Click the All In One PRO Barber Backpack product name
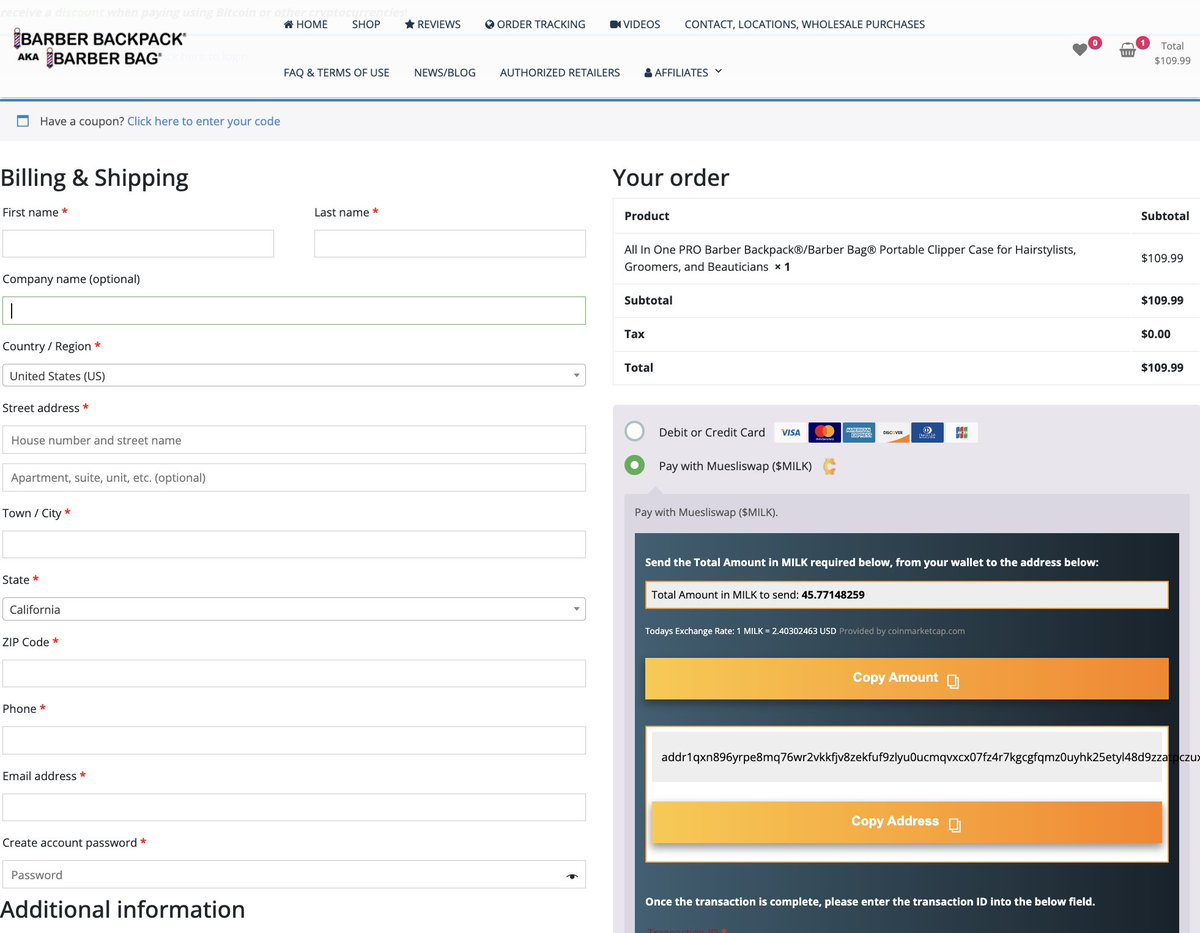The height and width of the screenshot is (933, 1200). [x=850, y=258]
